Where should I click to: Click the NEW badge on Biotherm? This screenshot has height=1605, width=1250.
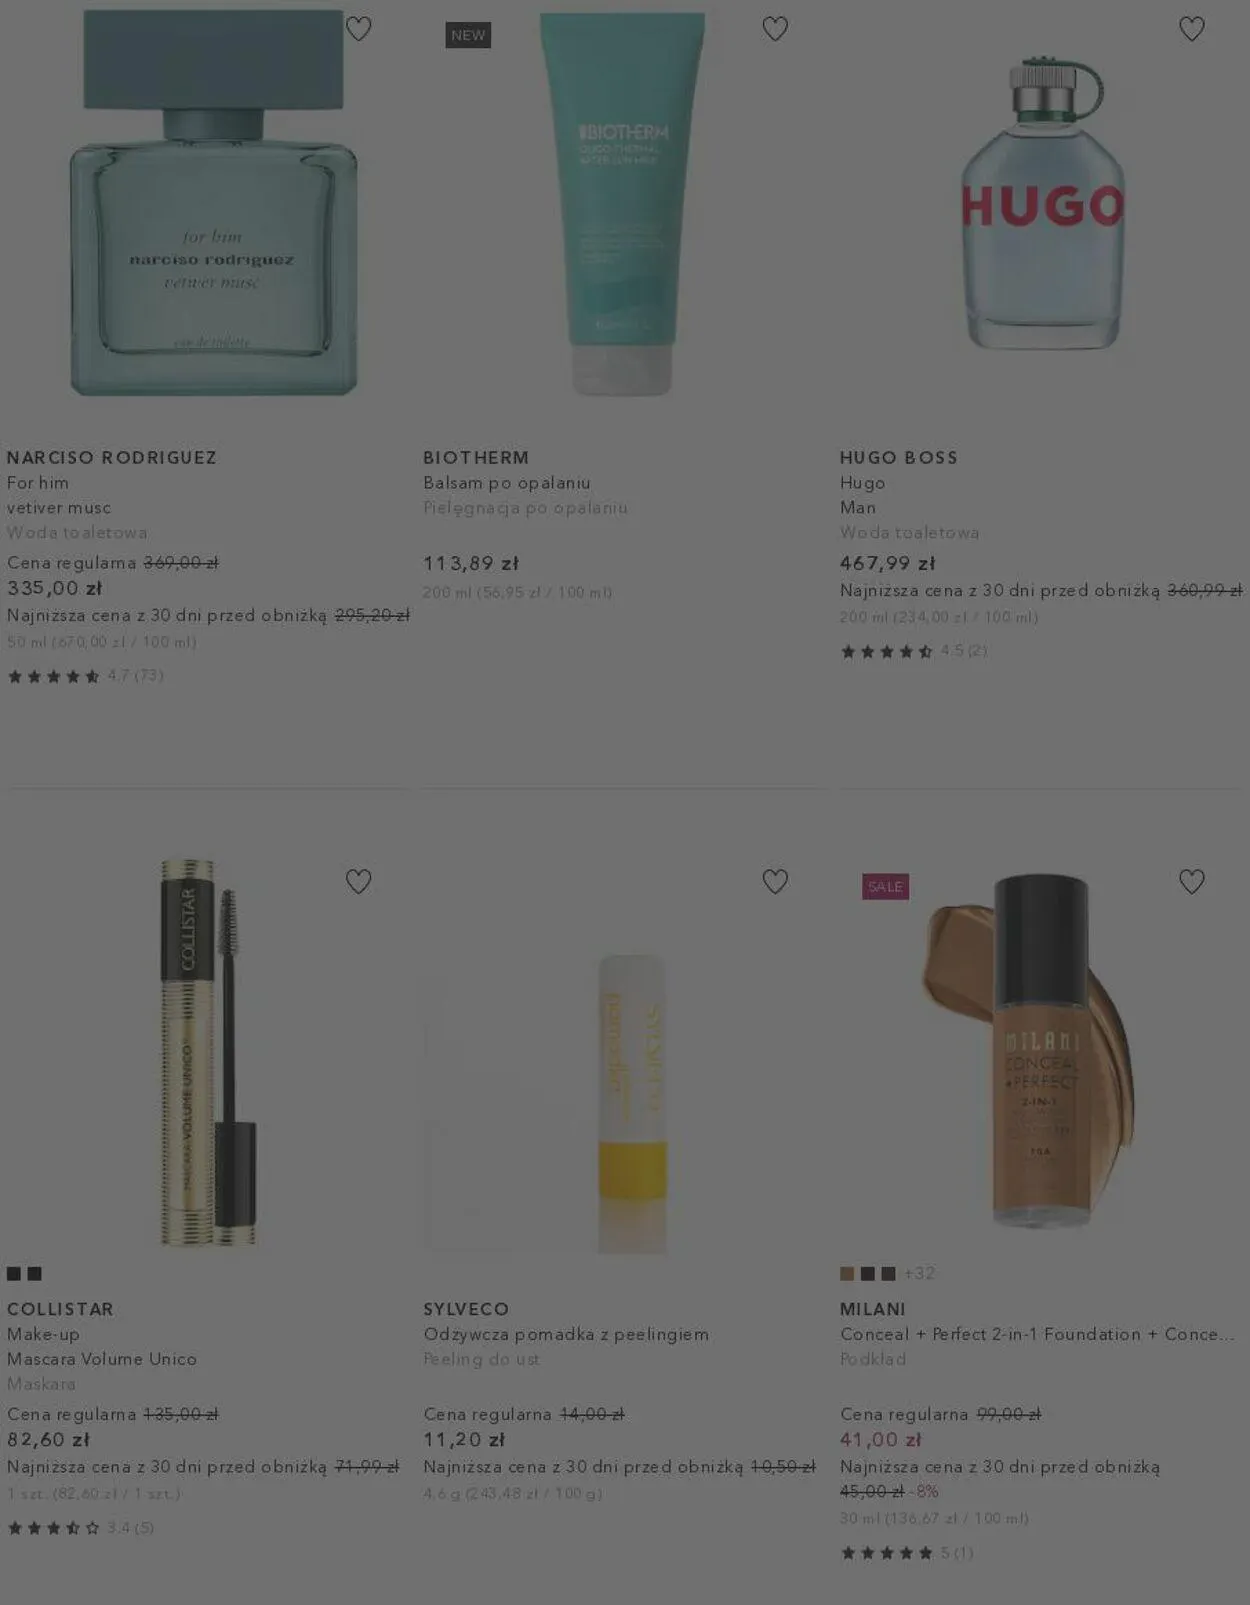(x=468, y=35)
